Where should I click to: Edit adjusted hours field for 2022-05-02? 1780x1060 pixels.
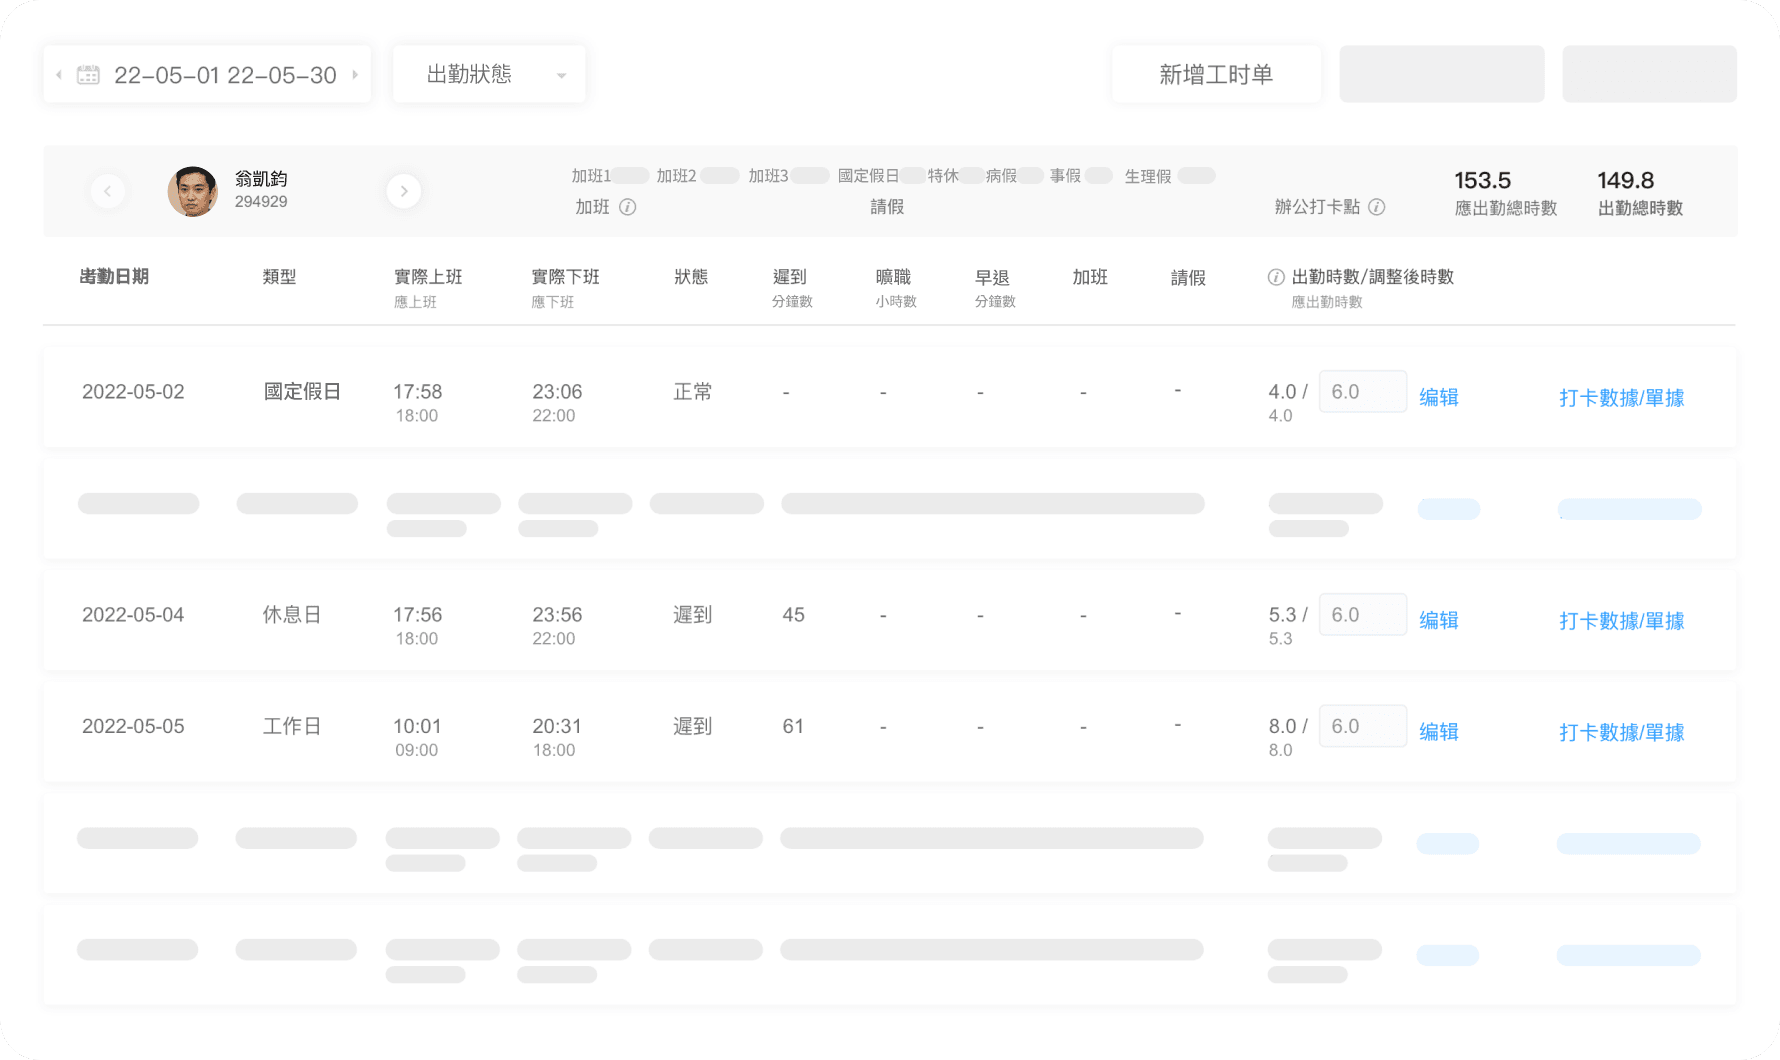[x=1363, y=391]
